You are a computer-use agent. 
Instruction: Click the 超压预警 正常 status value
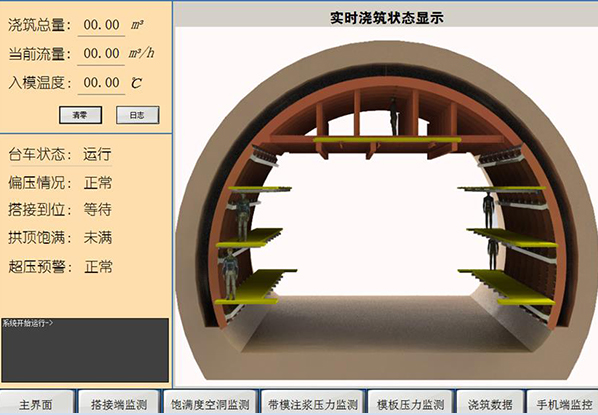click(x=98, y=266)
